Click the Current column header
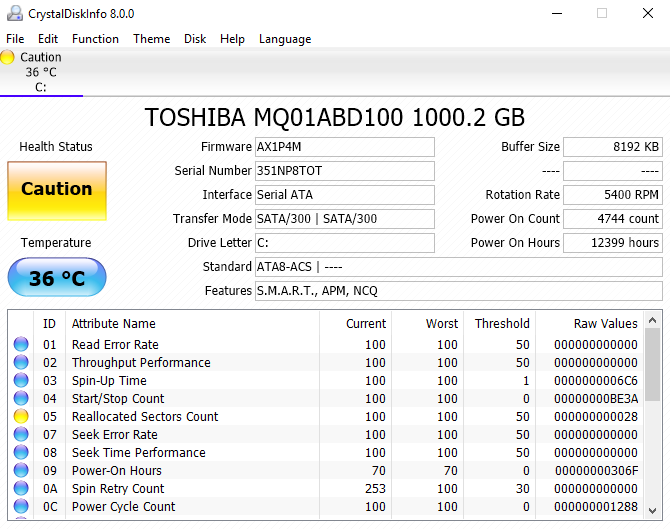The image size is (670, 529). [x=355, y=323]
